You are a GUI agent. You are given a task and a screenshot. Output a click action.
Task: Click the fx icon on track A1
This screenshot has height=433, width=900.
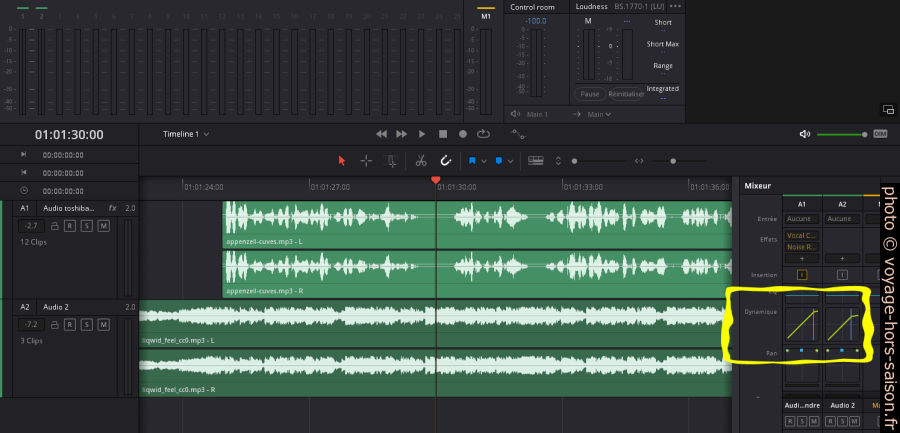pos(112,208)
